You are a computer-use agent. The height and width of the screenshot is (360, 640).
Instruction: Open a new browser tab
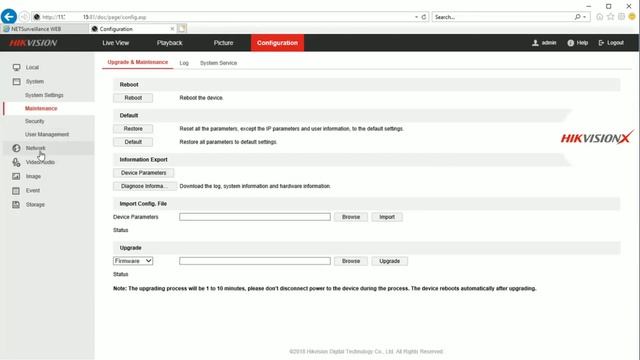click(182, 28)
